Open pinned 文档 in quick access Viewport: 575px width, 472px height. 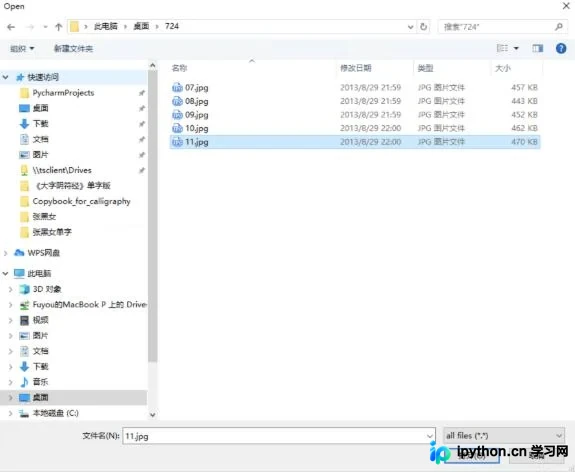40,139
